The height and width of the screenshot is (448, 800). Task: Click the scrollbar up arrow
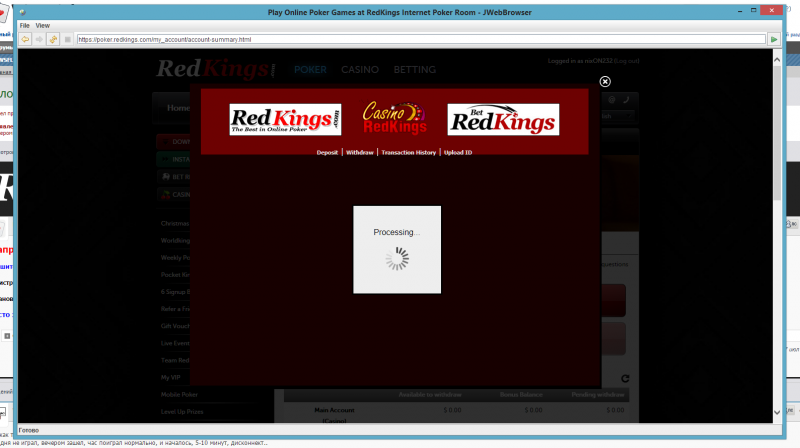(777, 60)
